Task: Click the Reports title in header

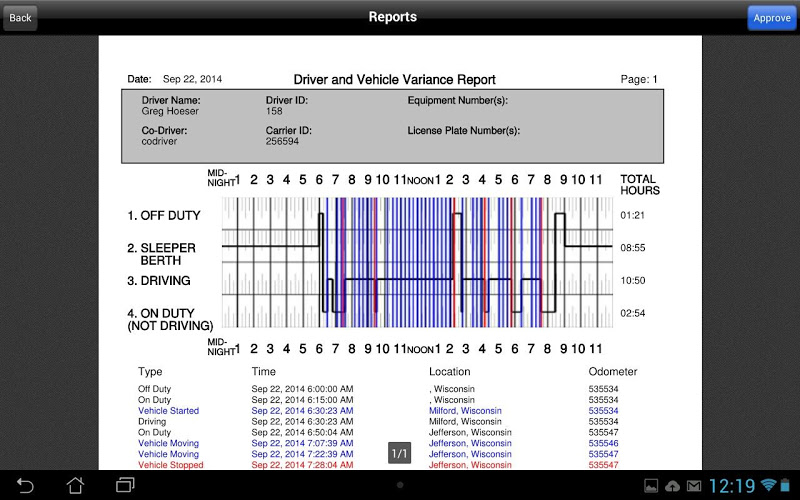Action: [393, 17]
